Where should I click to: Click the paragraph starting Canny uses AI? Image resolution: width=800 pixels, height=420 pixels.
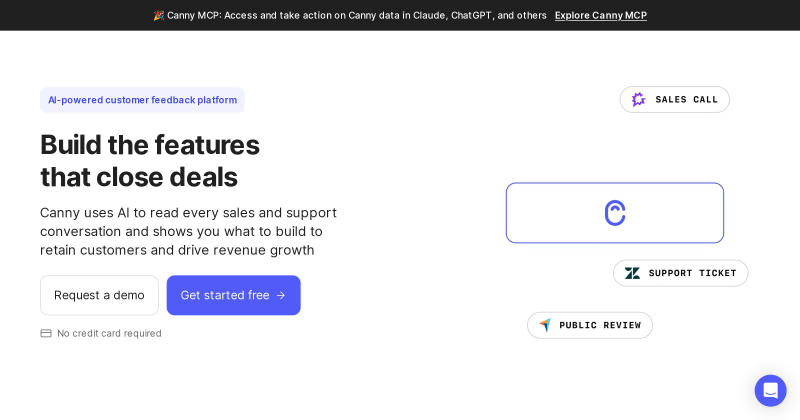click(188, 231)
